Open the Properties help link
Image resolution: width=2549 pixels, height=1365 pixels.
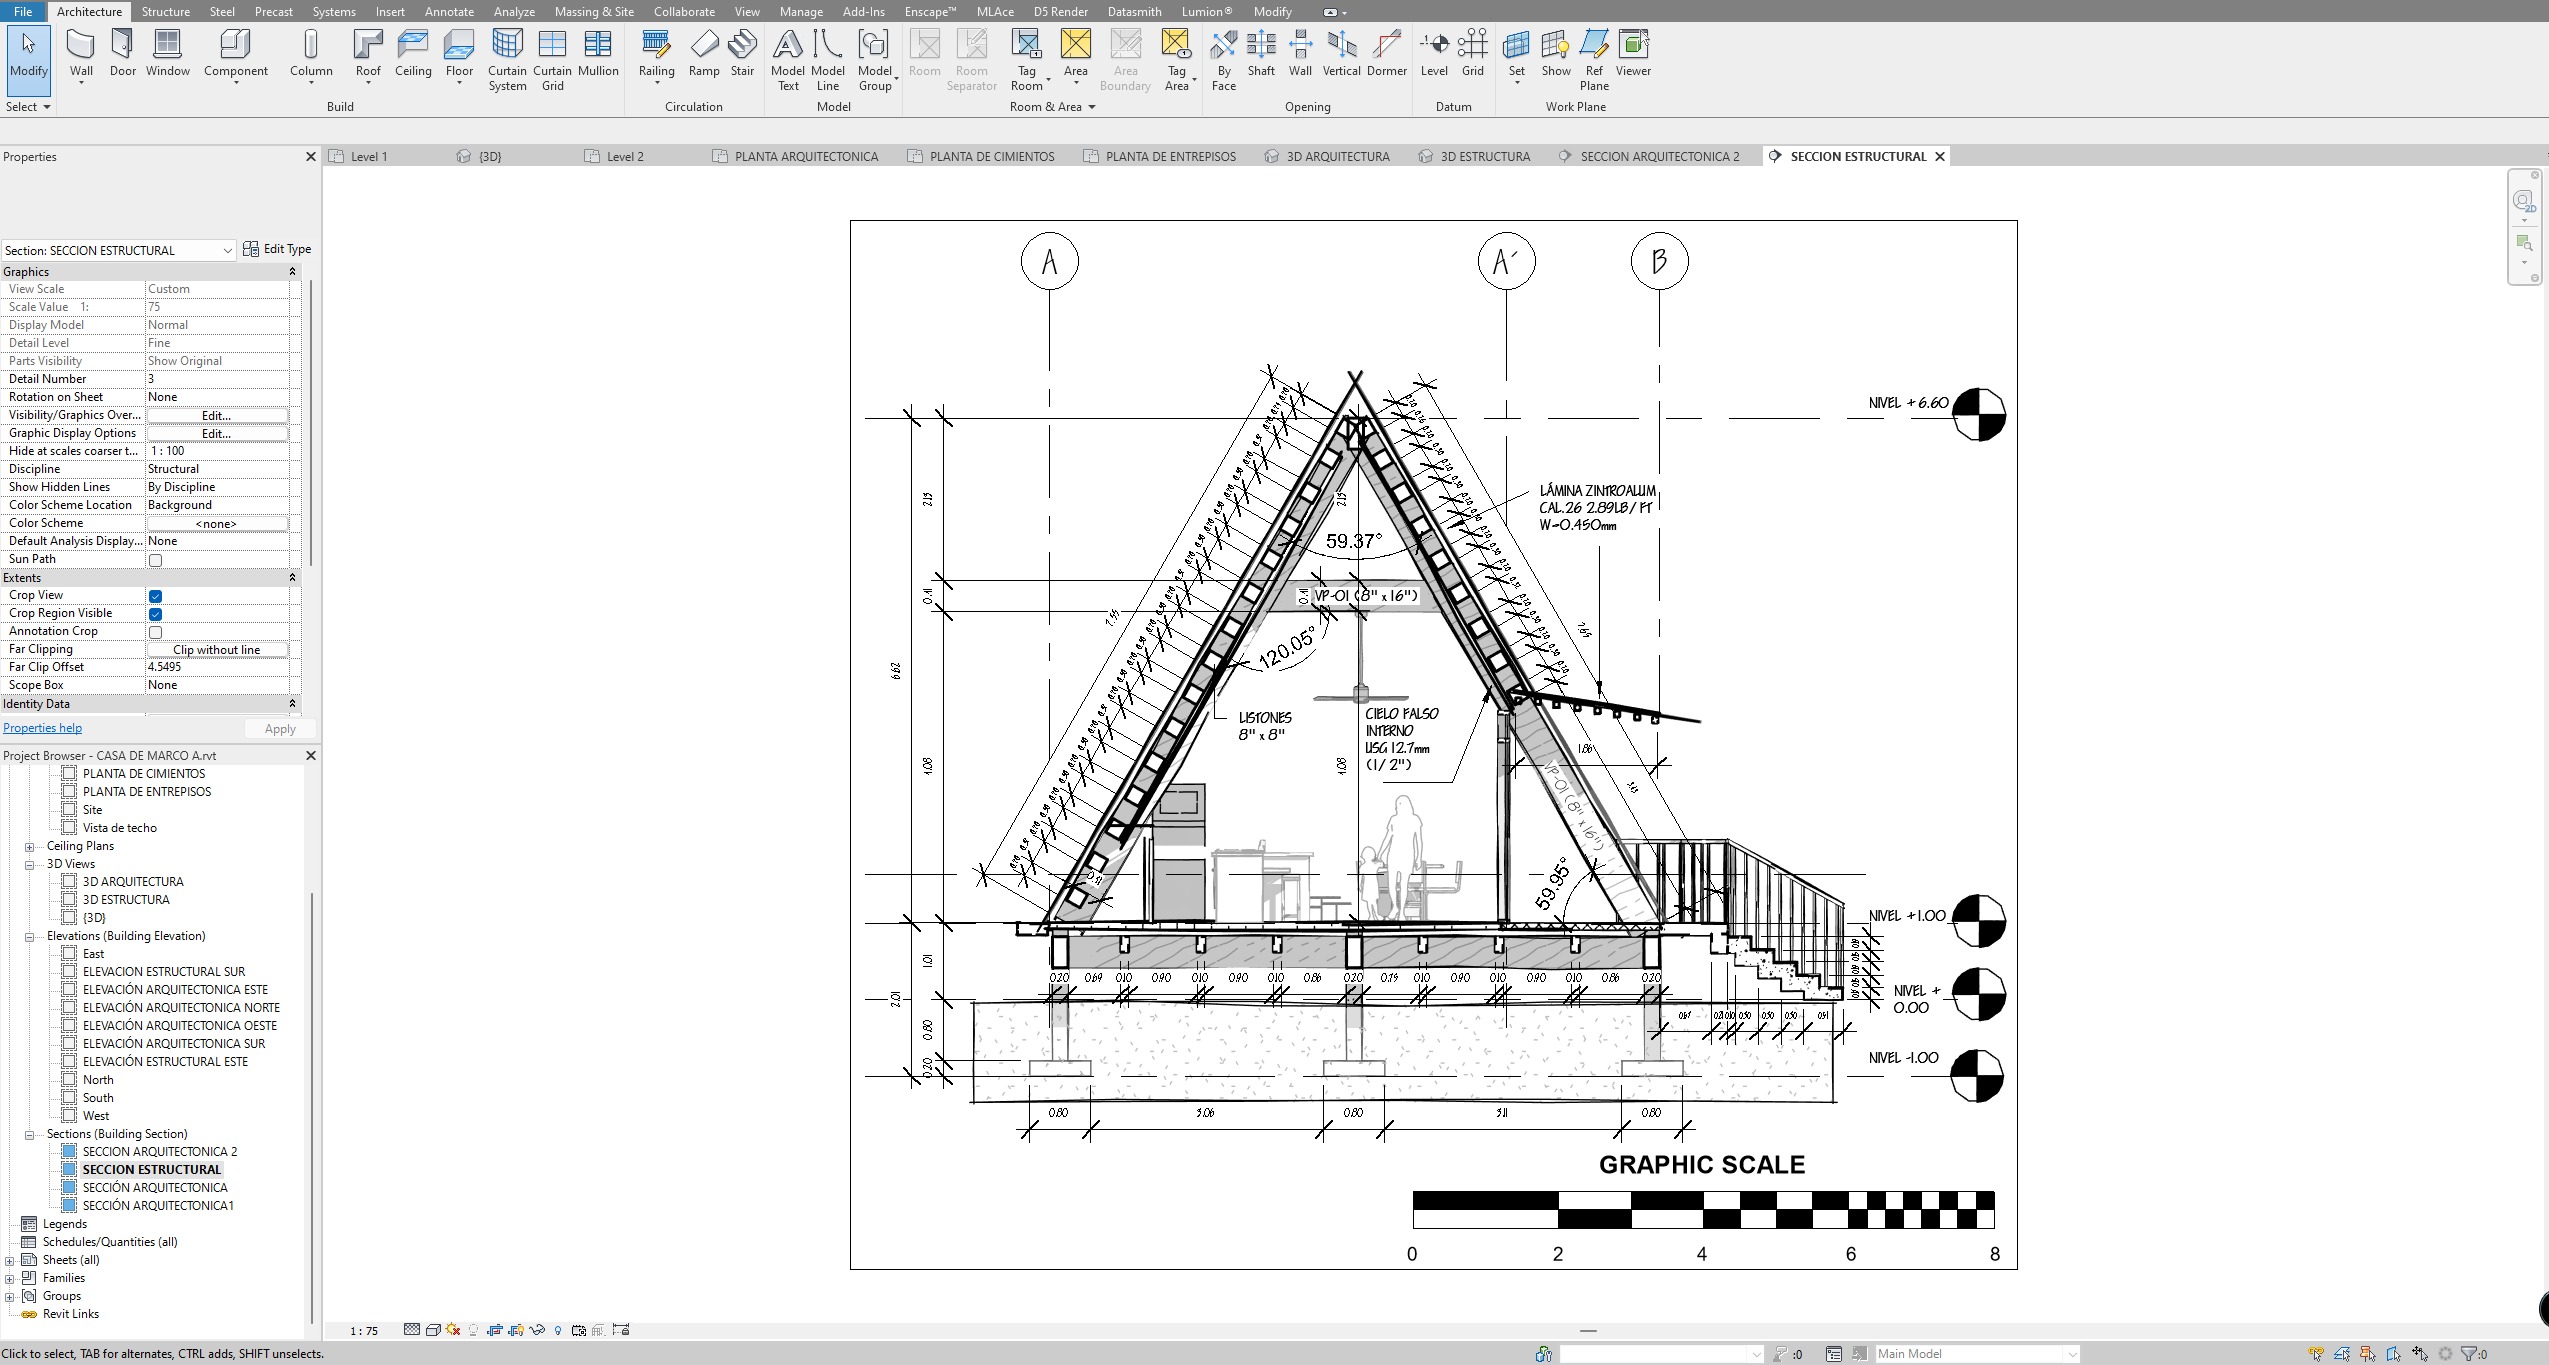[x=42, y=728]
